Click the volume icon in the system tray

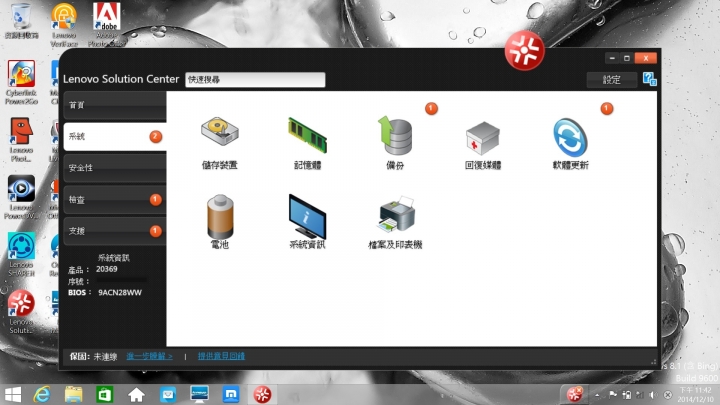click(x=653, y=395)
